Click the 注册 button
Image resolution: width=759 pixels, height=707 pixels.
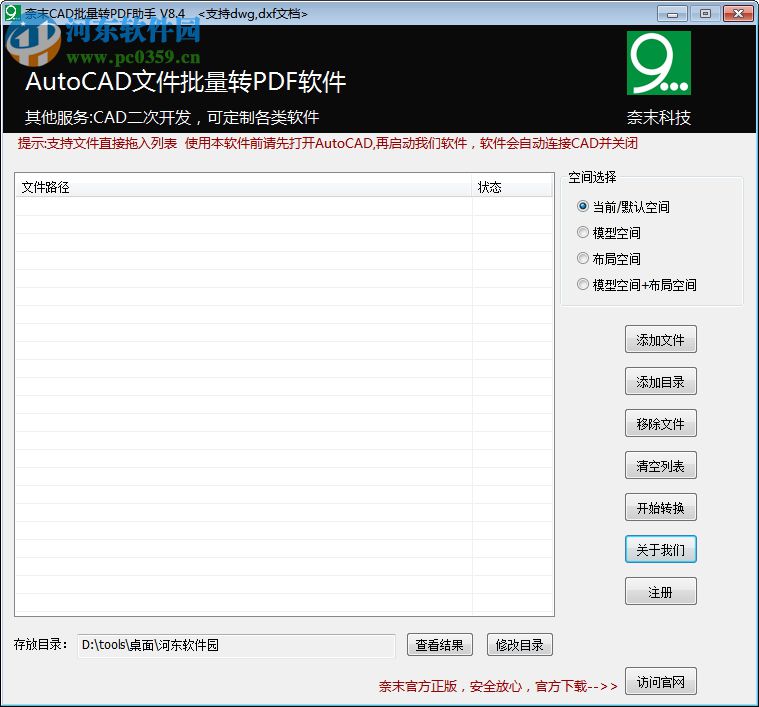coord(660,591)
